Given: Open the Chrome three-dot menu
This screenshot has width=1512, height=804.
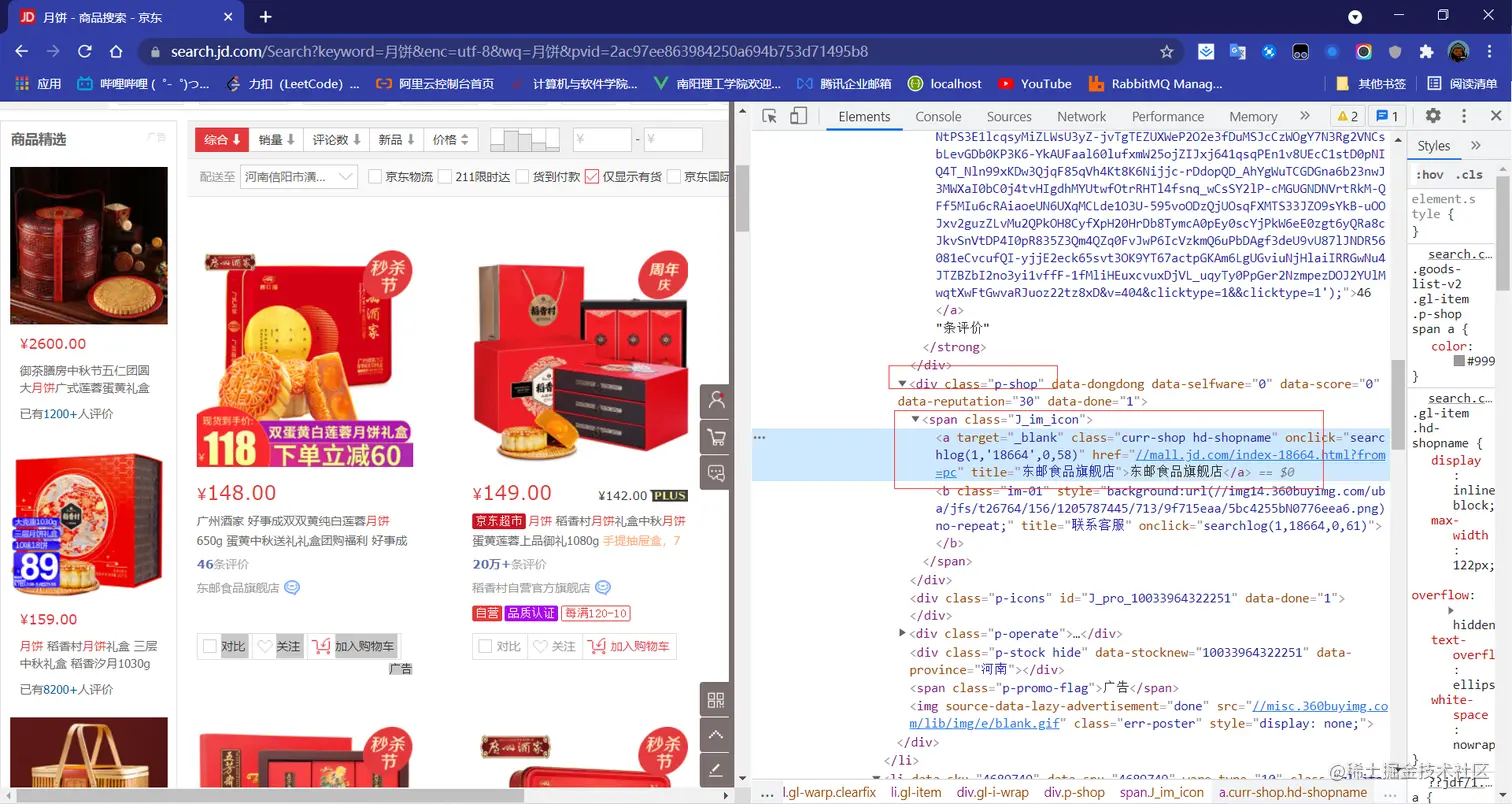Looking at the screenshot, I should 1490,51.
